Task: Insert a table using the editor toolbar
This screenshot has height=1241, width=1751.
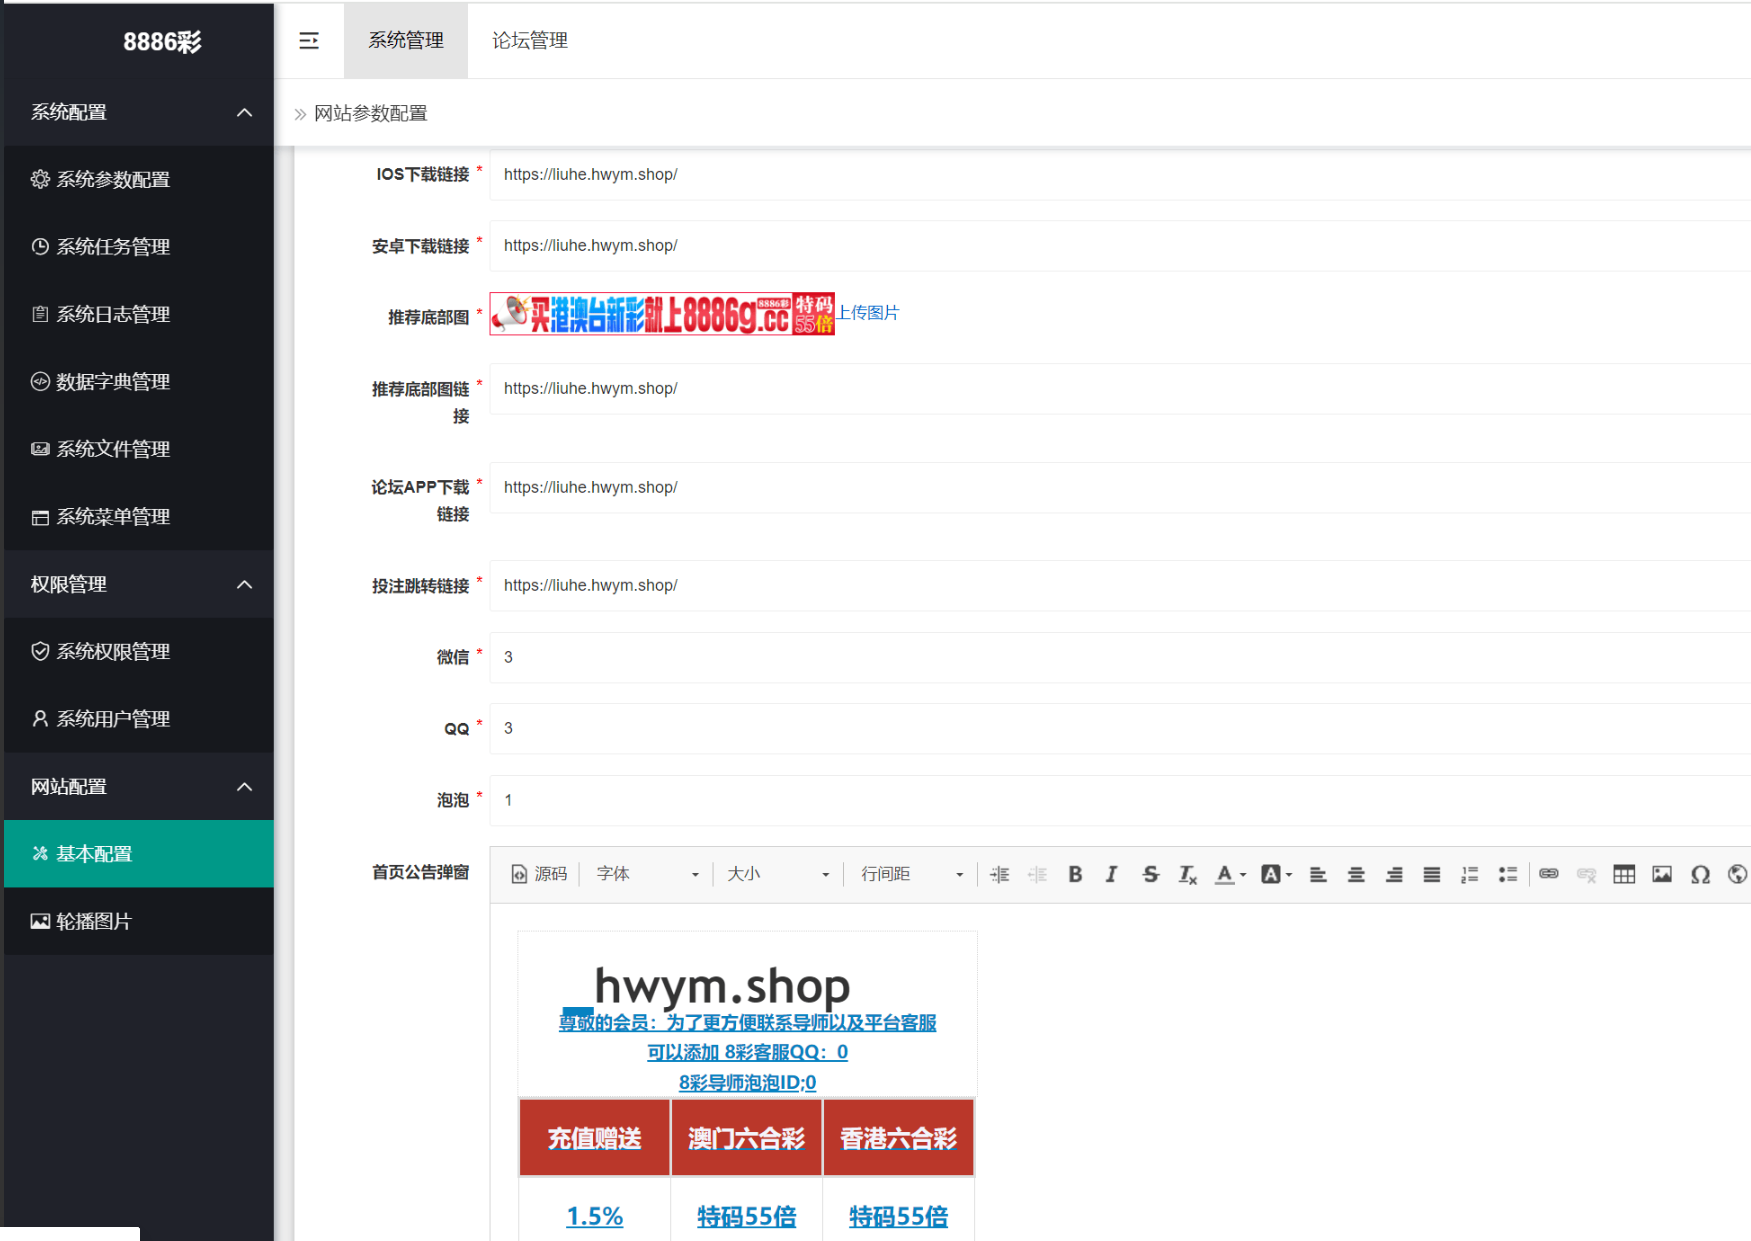Action: point(1624,874)
